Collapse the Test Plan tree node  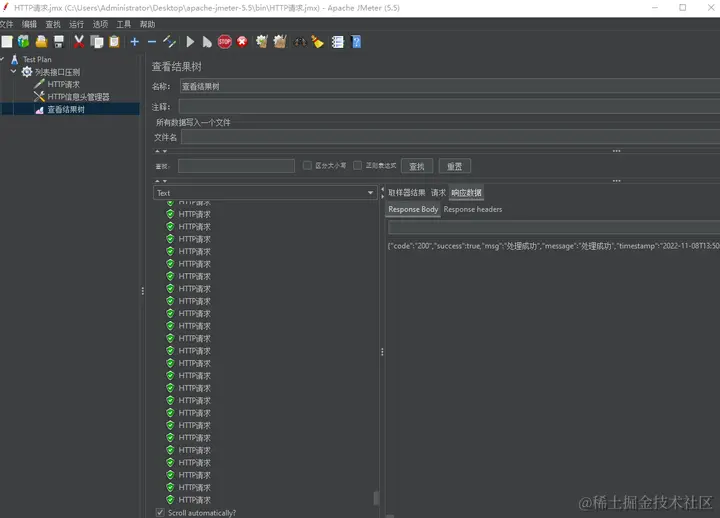click(x=2, y=59)
